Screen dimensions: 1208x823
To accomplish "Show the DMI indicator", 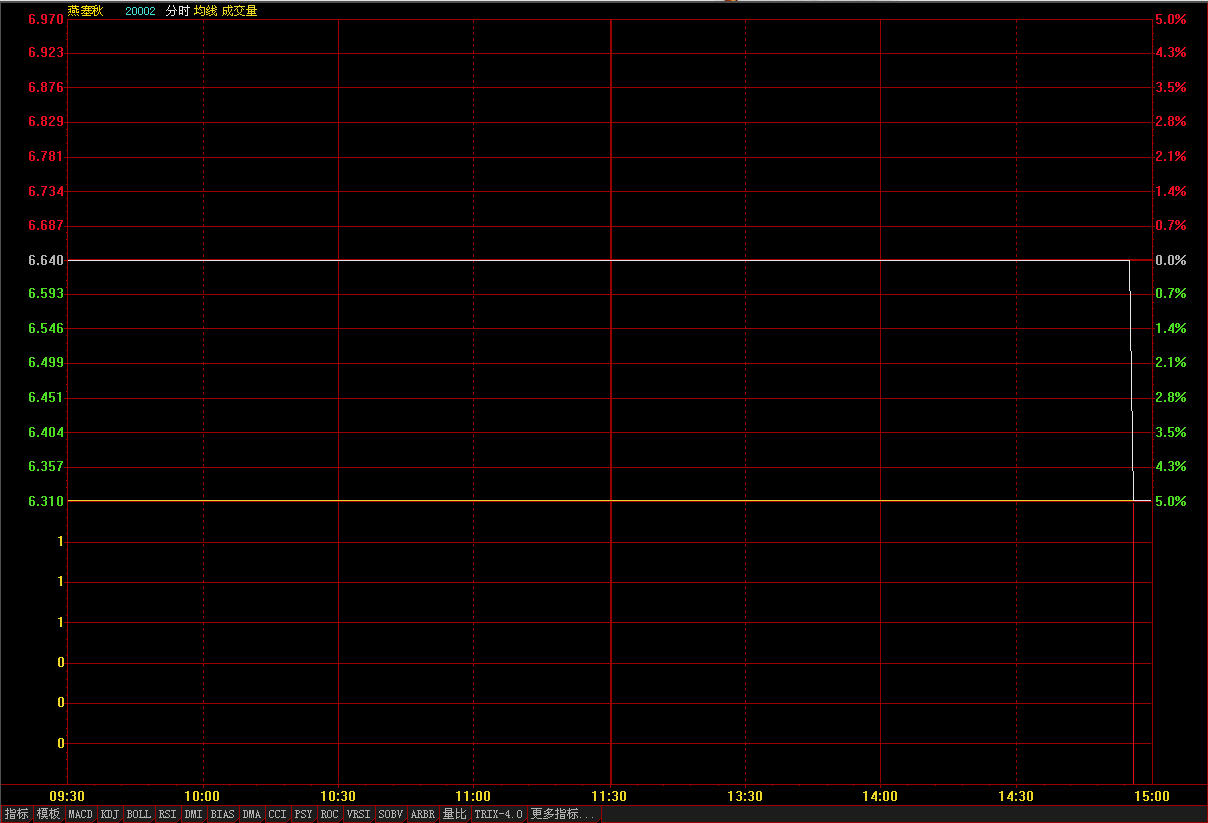I will pos(193,814).
